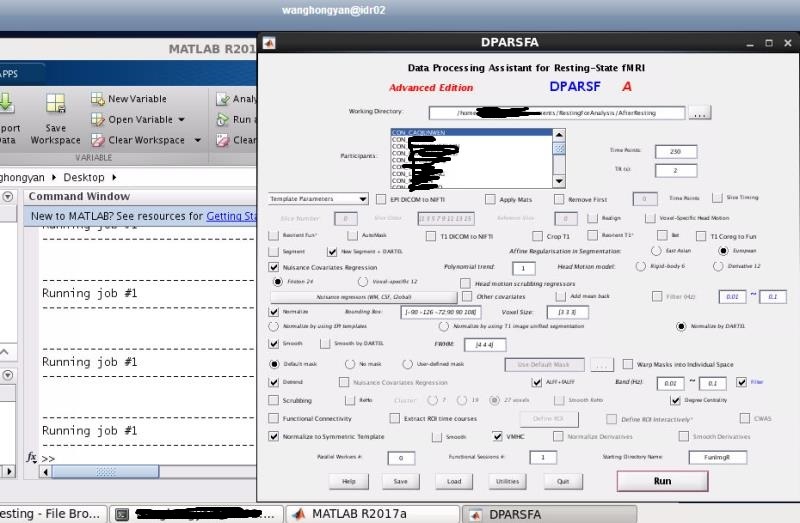The image size is (800, 523).
Task: Click the Voxel Size input field
Action: pos(567,312)
